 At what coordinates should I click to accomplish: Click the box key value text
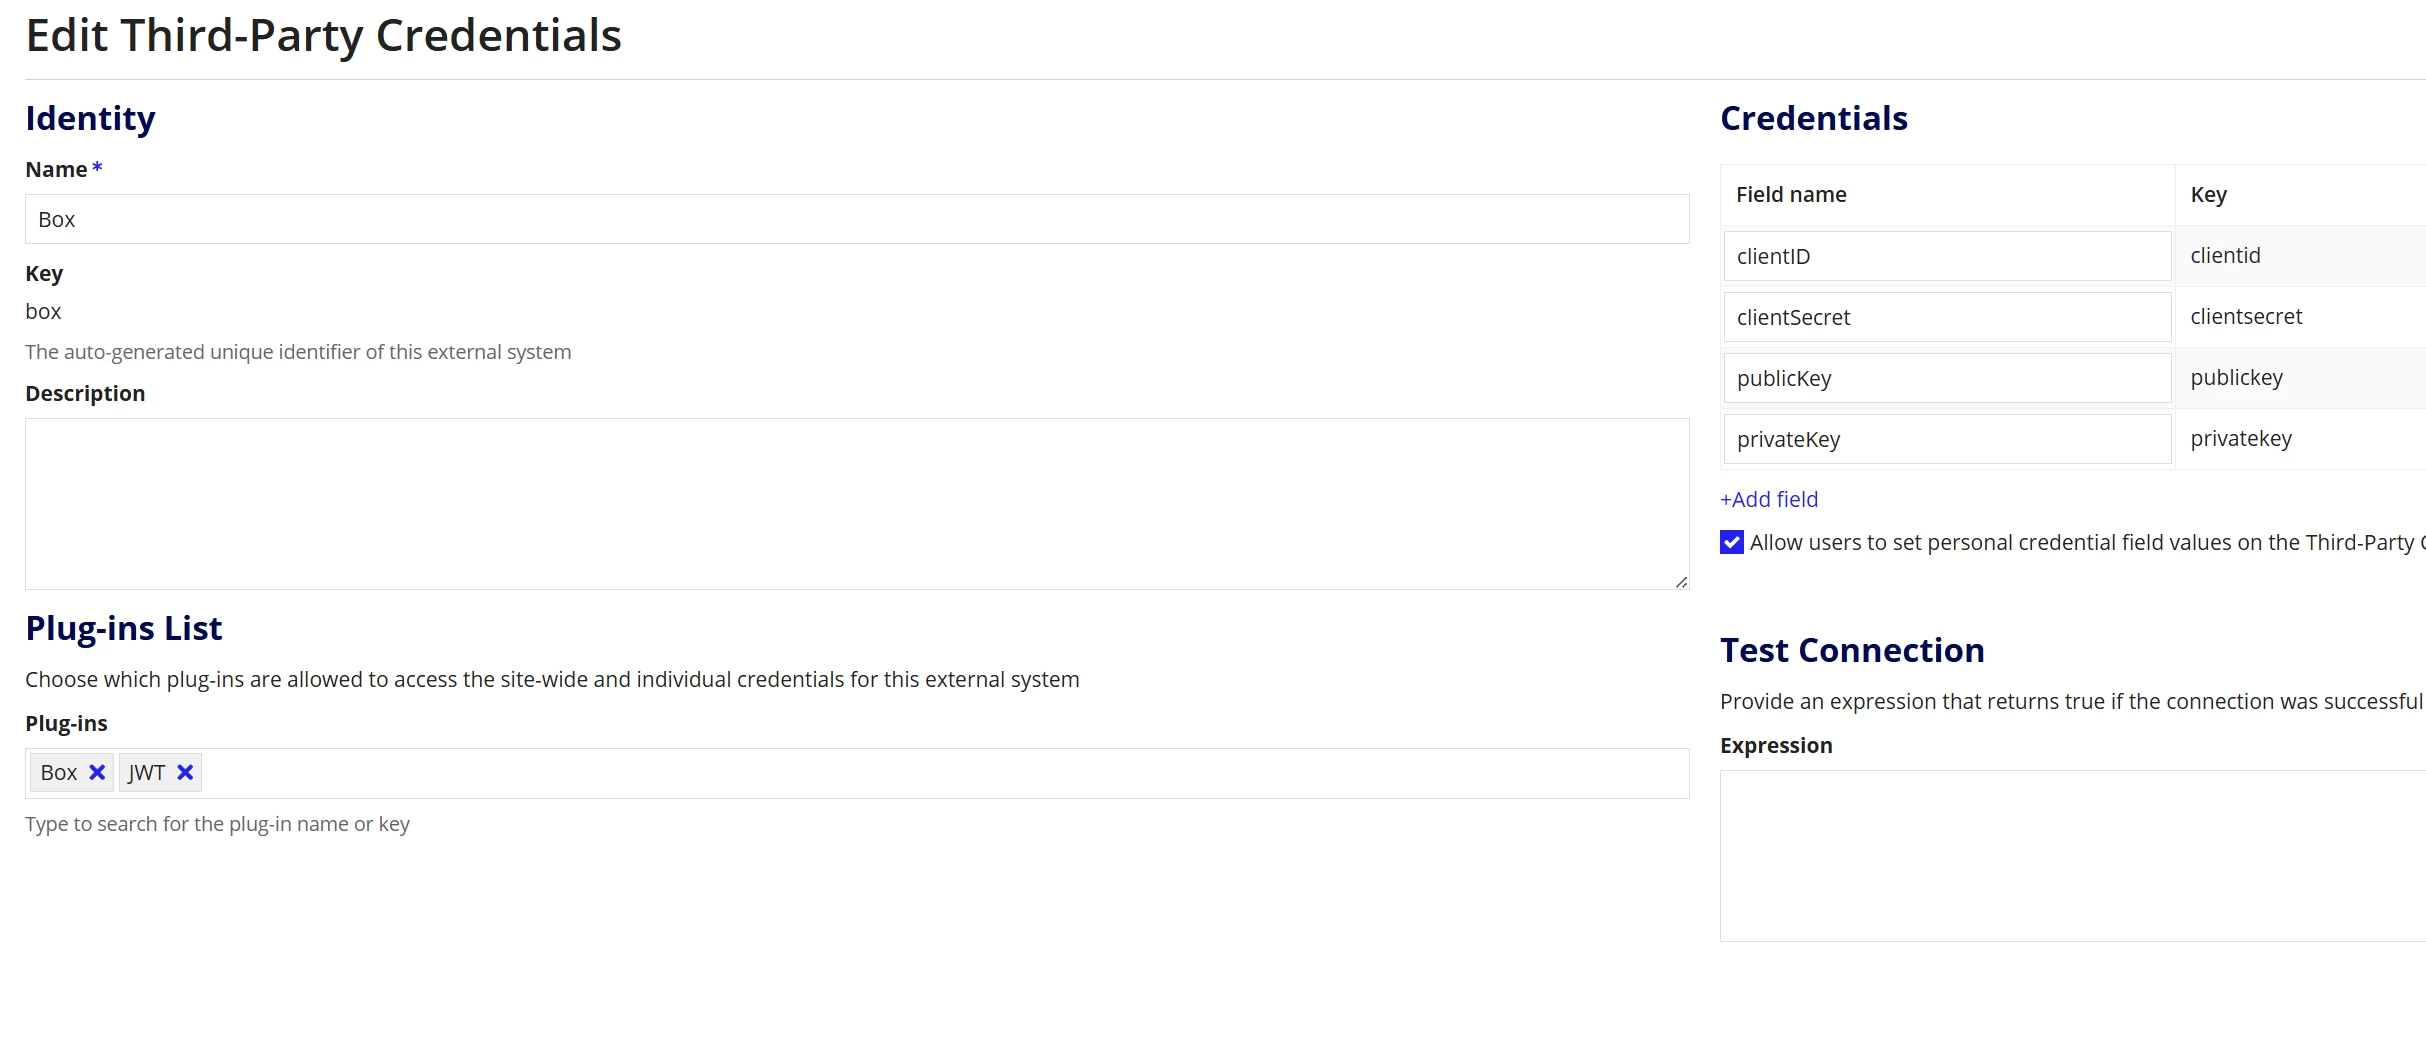43,312
